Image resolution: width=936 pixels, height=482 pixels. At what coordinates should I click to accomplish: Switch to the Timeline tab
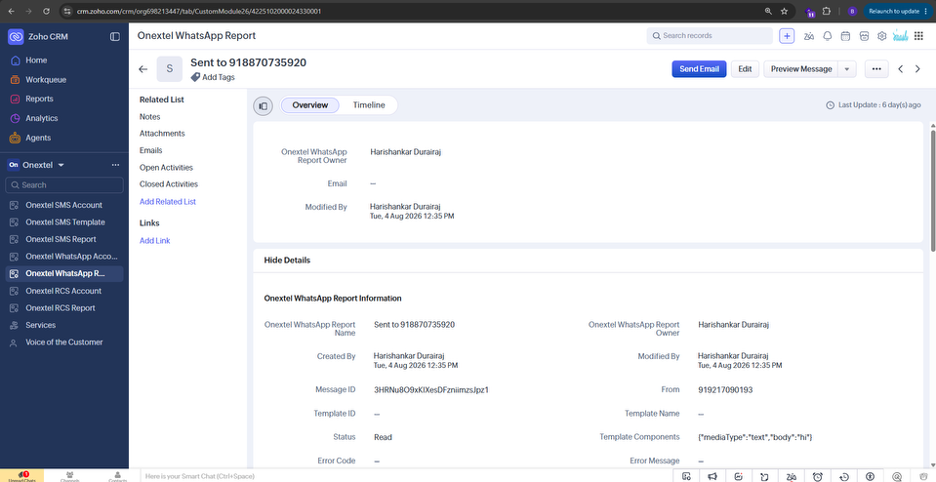coord(368,105)
